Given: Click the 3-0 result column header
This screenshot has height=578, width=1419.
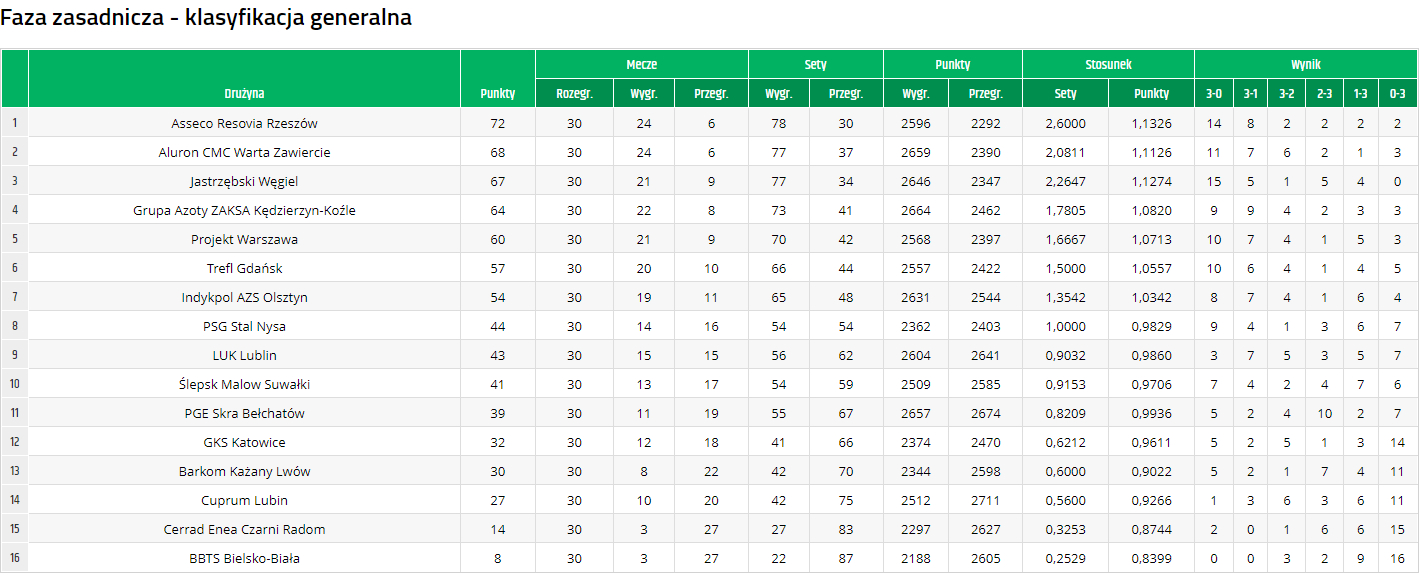Looking at the screenshot, I should point(1214,93).
